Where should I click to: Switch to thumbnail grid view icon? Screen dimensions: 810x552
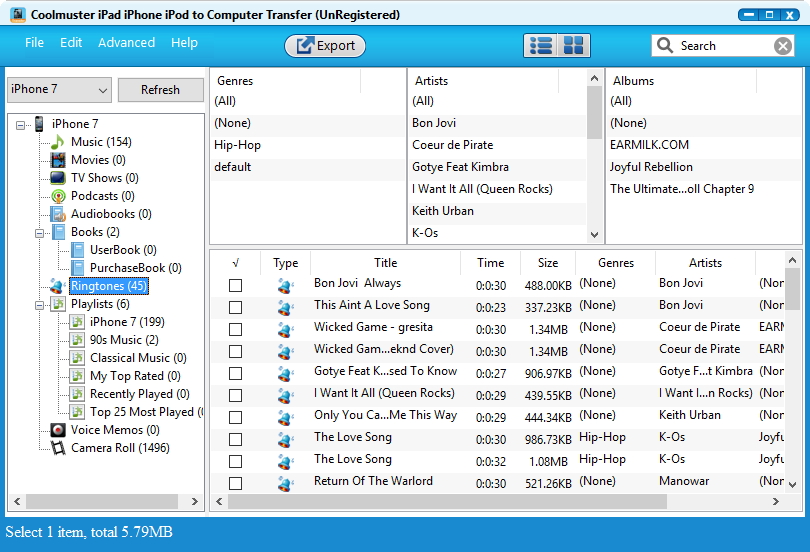(573, 45)
